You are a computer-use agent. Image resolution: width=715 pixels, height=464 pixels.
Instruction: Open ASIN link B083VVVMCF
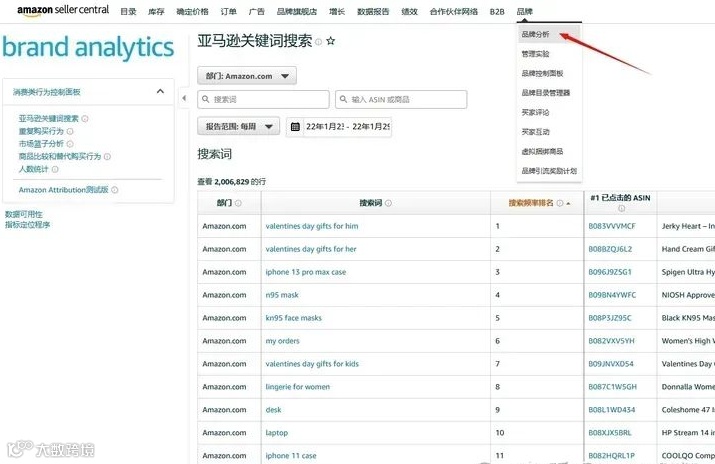(x=612, y=226)
